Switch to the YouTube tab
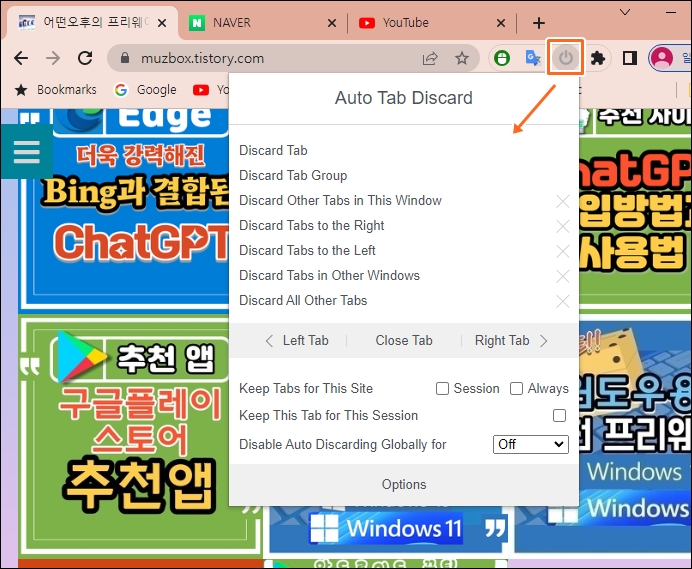The width and height of the screenshot is (692, 569). click(x=432, y=23)
